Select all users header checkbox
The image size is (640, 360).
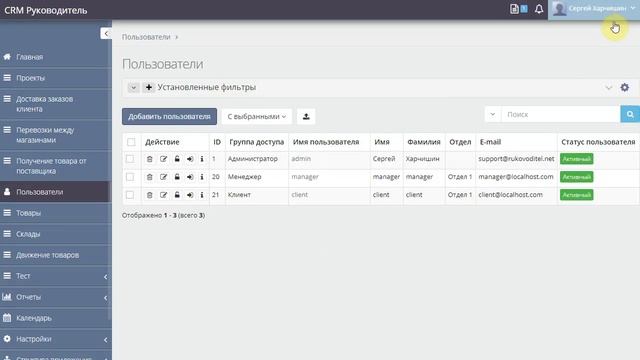tap(131, 142)
